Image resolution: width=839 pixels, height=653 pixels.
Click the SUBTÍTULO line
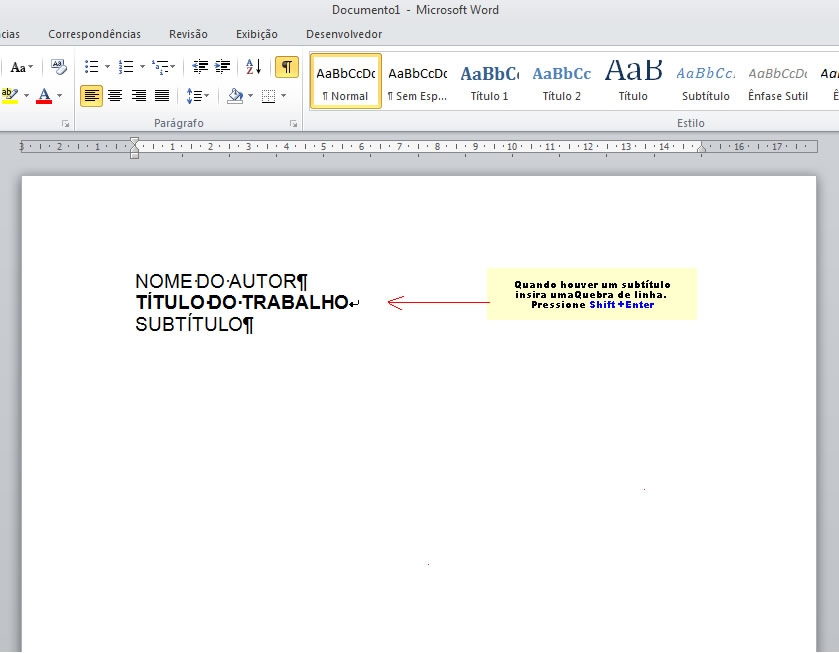194,324
